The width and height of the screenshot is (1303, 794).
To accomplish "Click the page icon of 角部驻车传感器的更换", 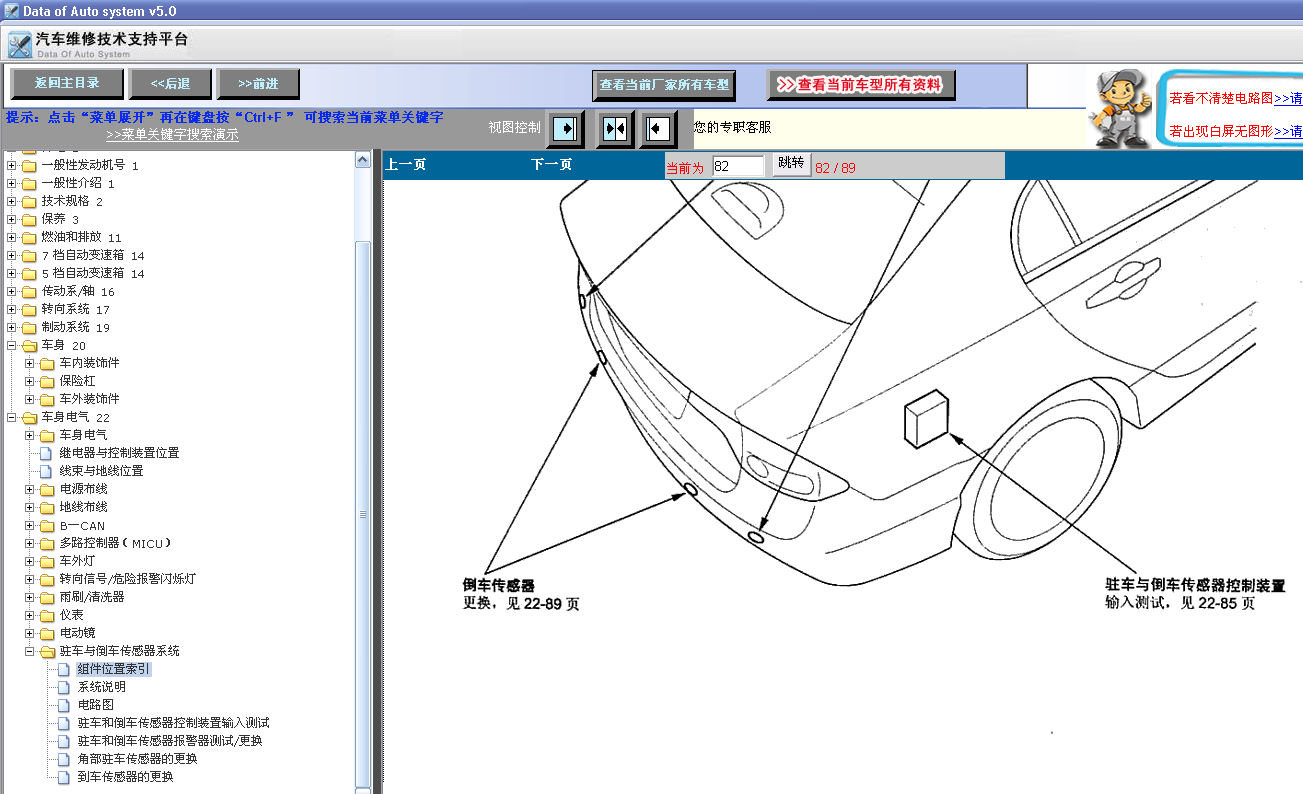I will click(64, 759).
